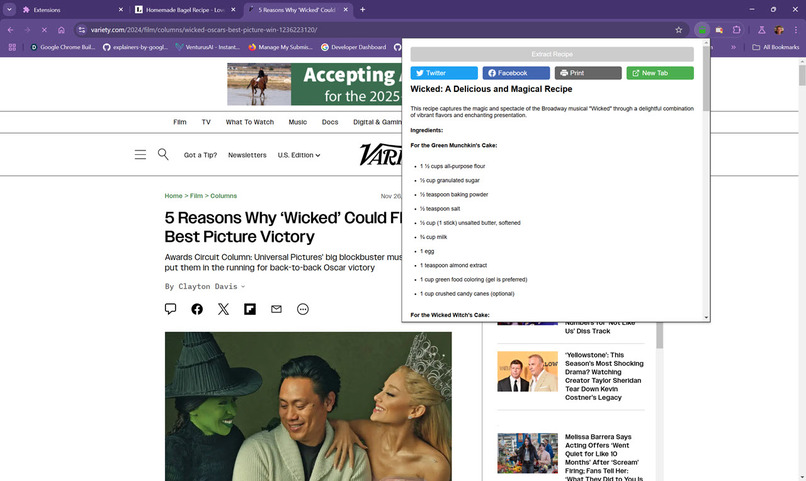Open the Manage My Submissions bookmark
Viewport: 806px width, 481px height.
pyautogui.click(x=280, y=47)
